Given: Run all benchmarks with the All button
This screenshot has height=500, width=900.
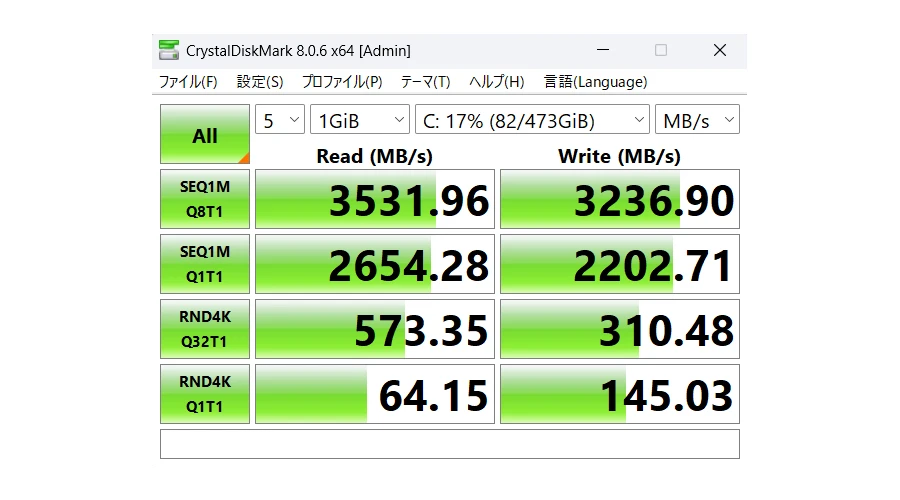Looking at the screenshot, I should [x=204, y=135].
